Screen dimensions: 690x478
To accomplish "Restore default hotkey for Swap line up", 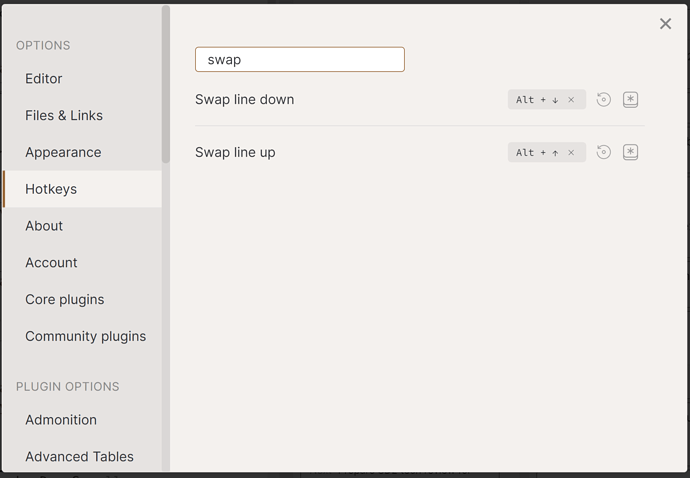I will click(x=604, y=152).
